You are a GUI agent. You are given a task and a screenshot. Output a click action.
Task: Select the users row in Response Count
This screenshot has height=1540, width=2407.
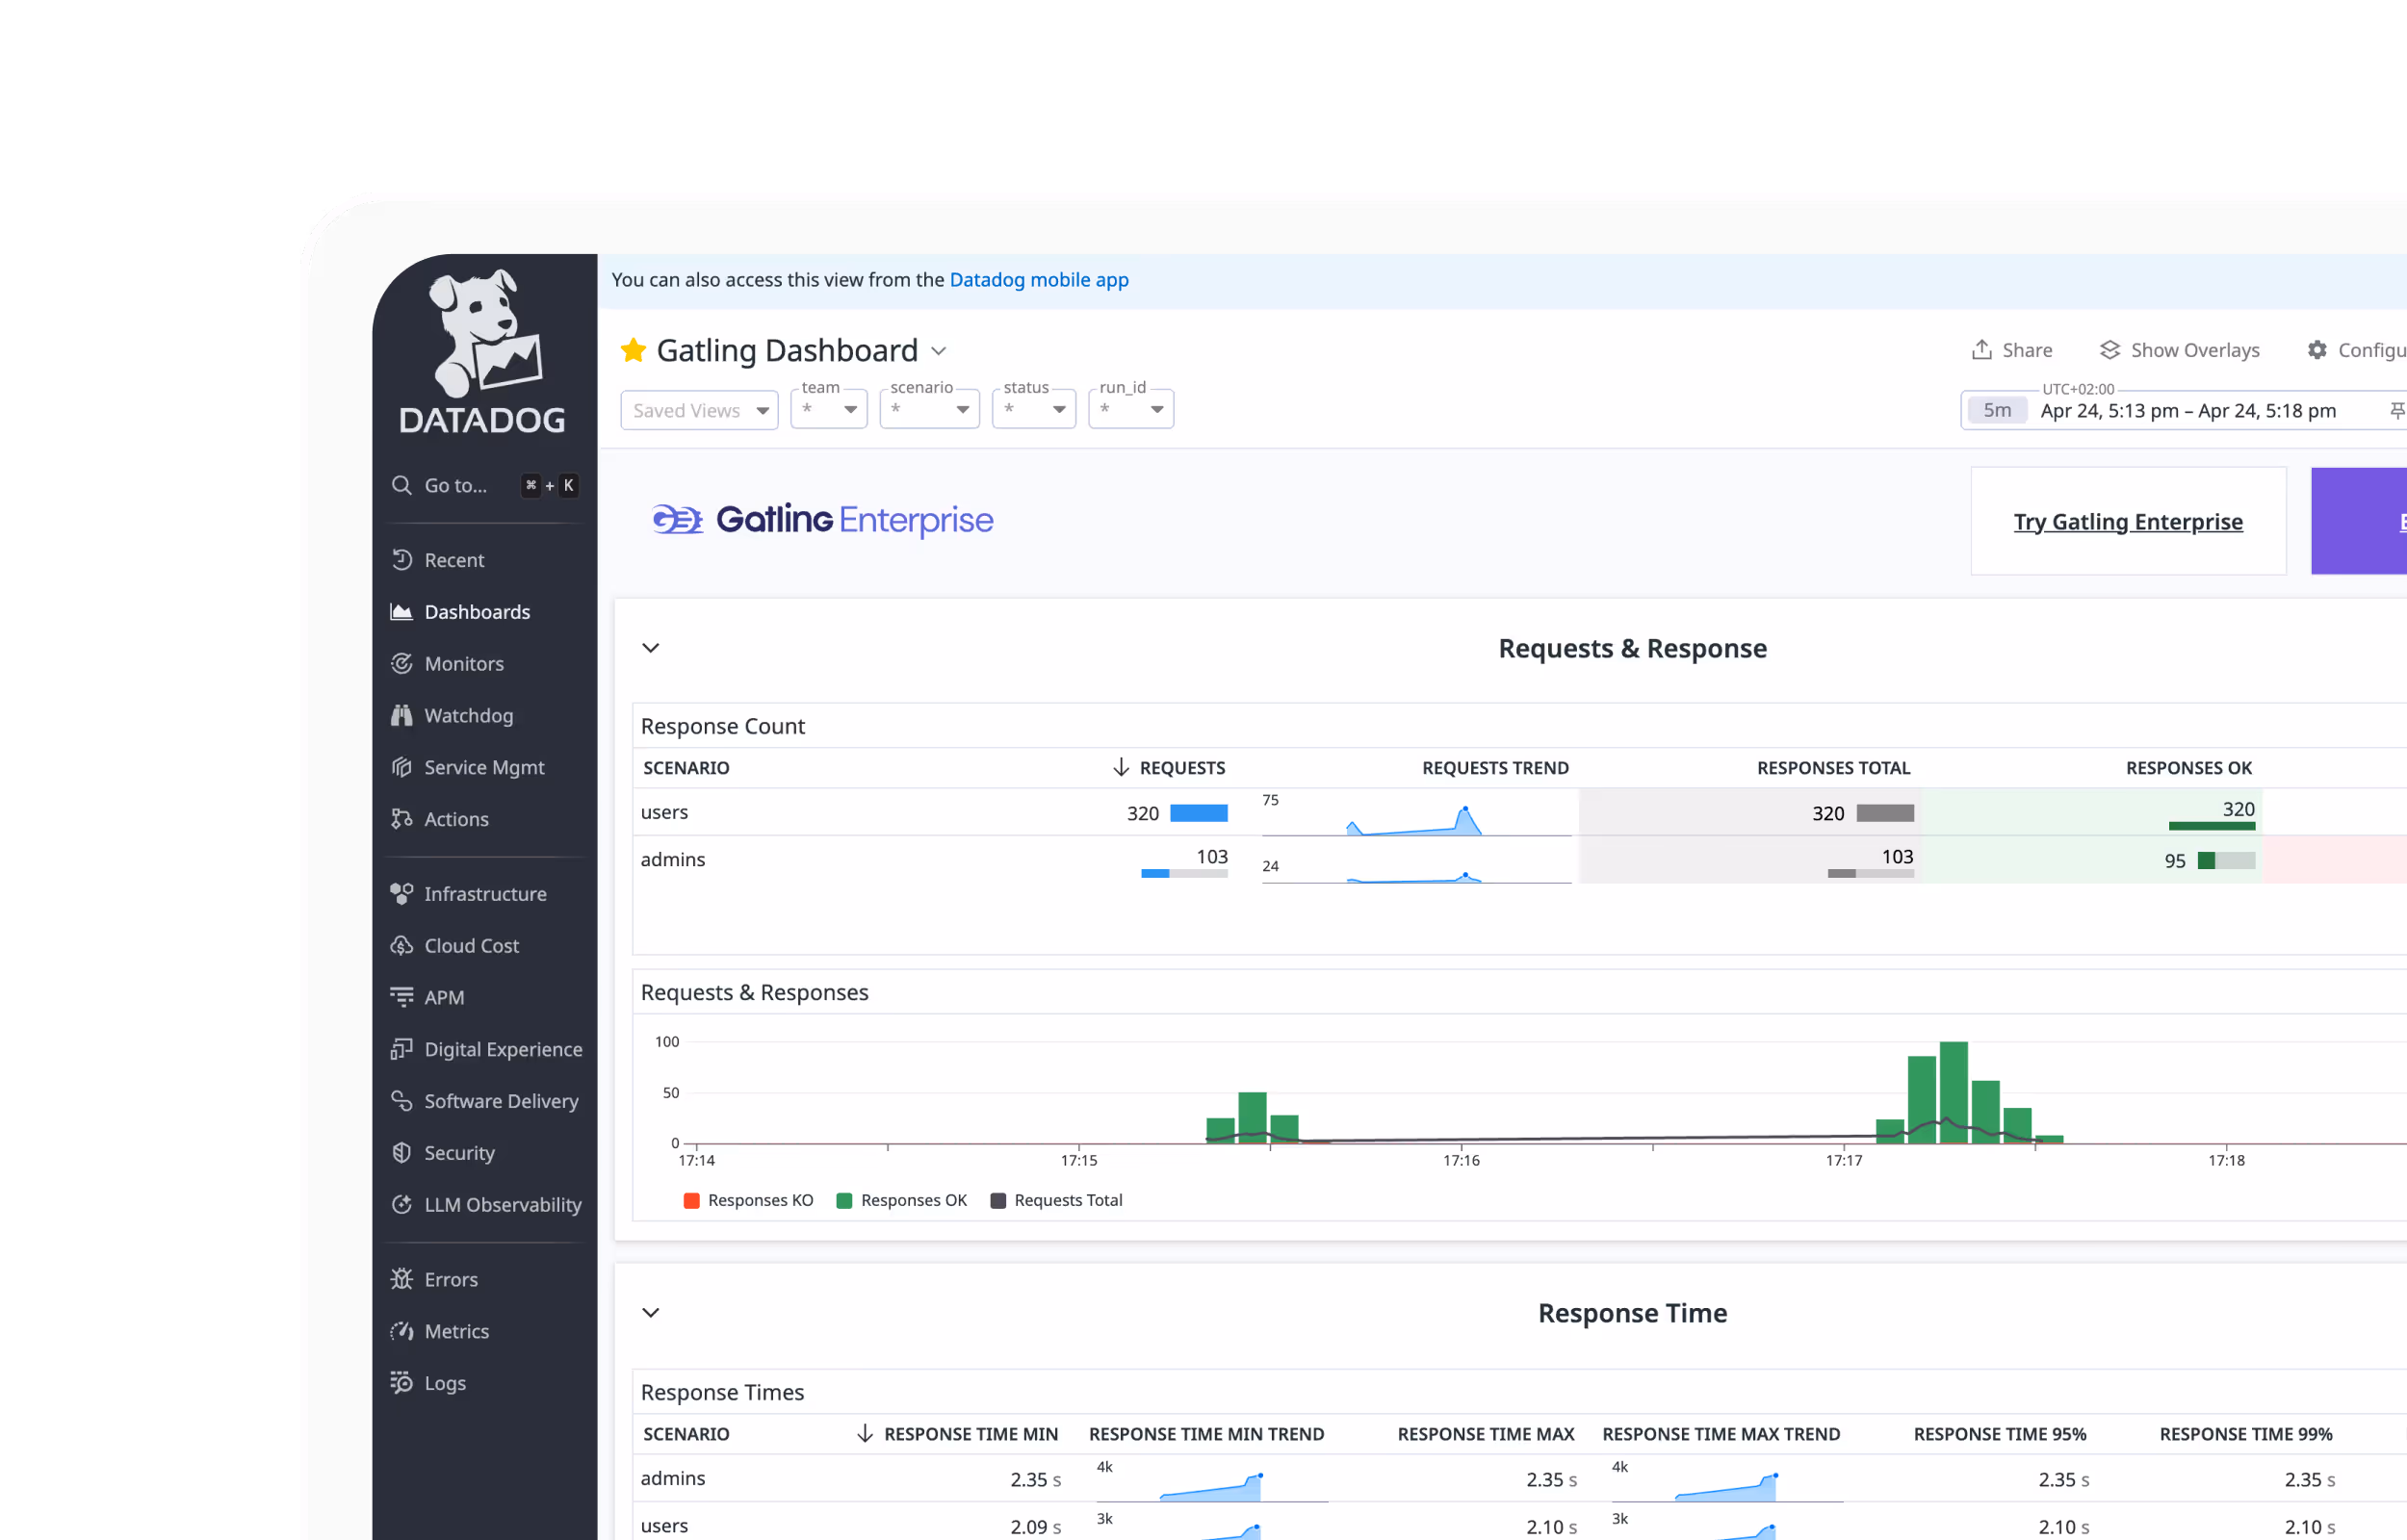1520,812
